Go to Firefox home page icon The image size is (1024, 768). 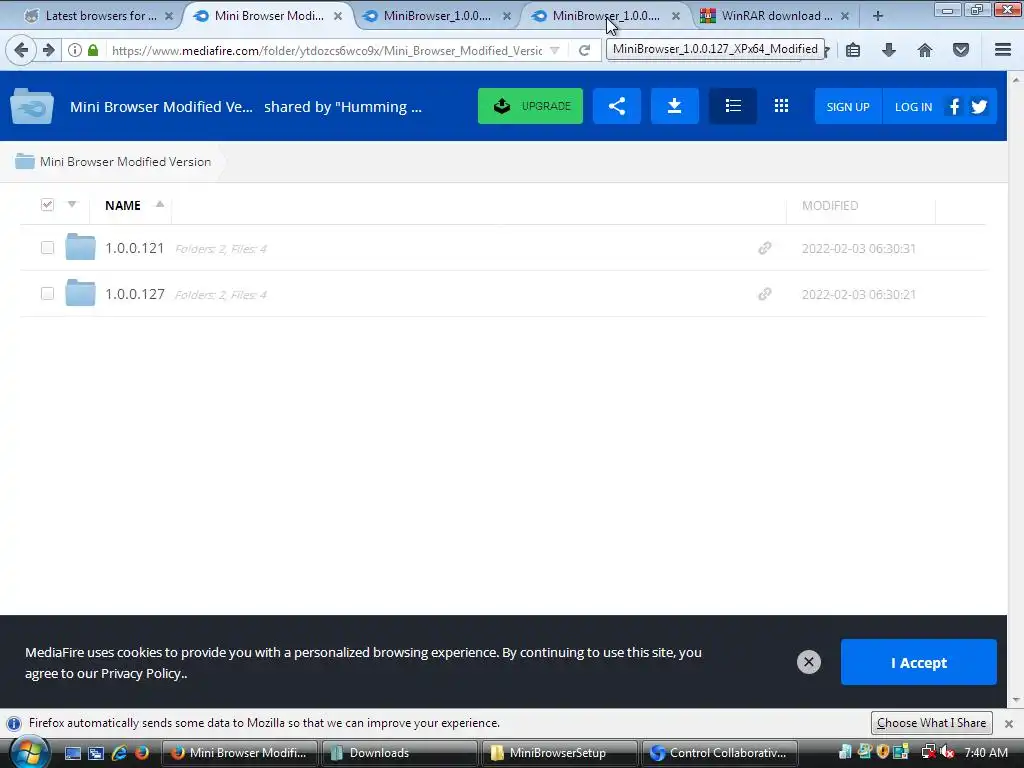(x=924, y=50)
